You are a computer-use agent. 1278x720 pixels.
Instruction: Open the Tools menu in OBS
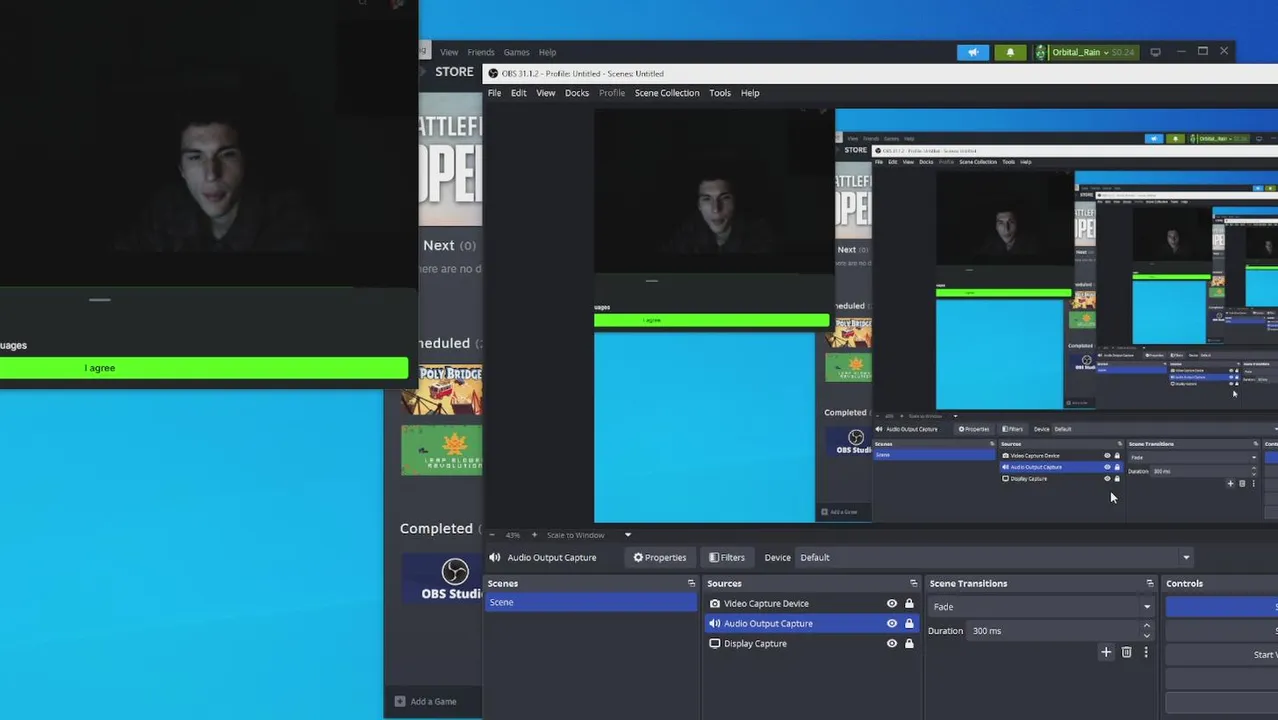(720, 93)
